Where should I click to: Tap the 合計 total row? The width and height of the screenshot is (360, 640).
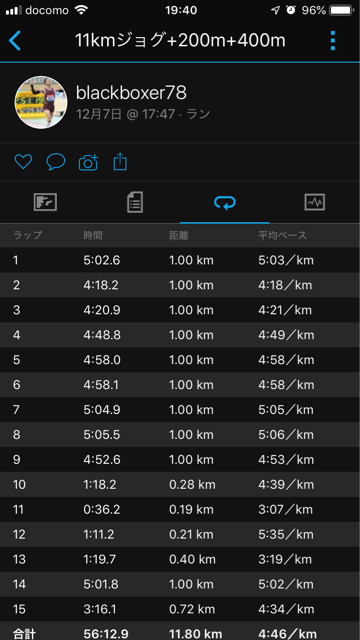coord(180,631)
